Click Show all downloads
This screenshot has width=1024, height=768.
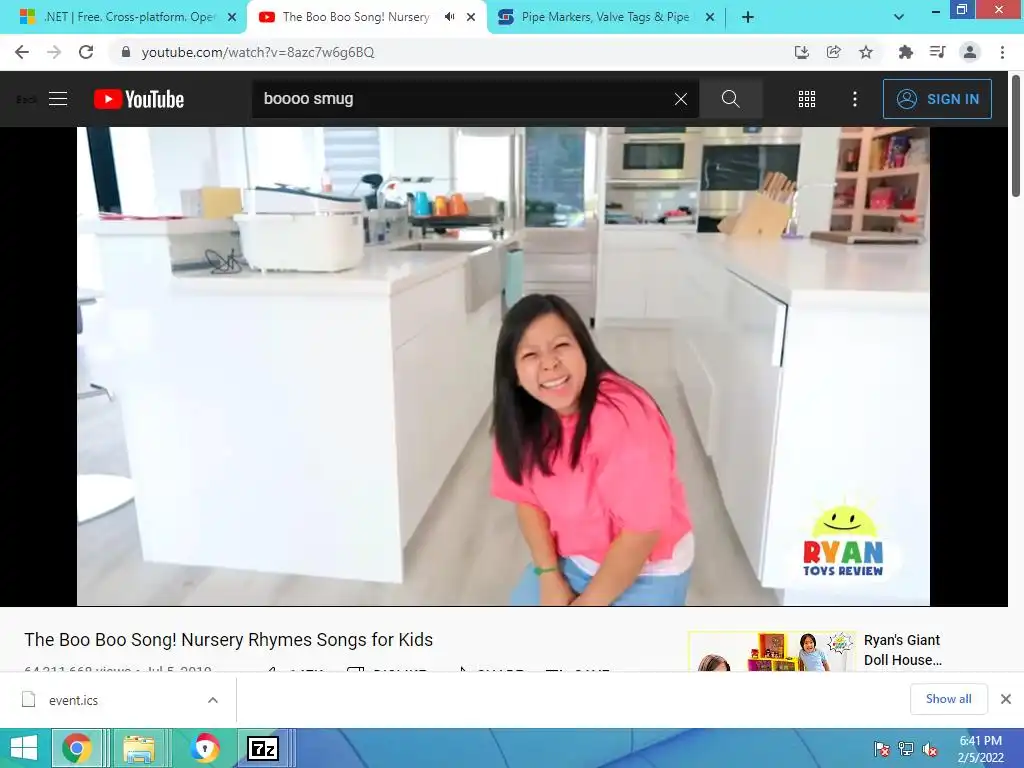pos(948,699)
